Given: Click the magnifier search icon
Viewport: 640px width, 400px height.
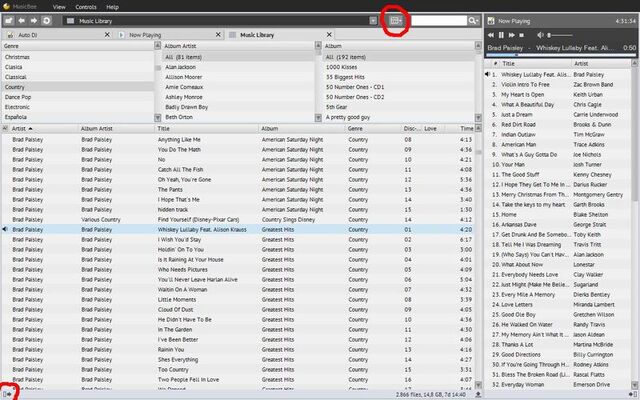Looking at the screenshot, I should [x=473, y=20].
